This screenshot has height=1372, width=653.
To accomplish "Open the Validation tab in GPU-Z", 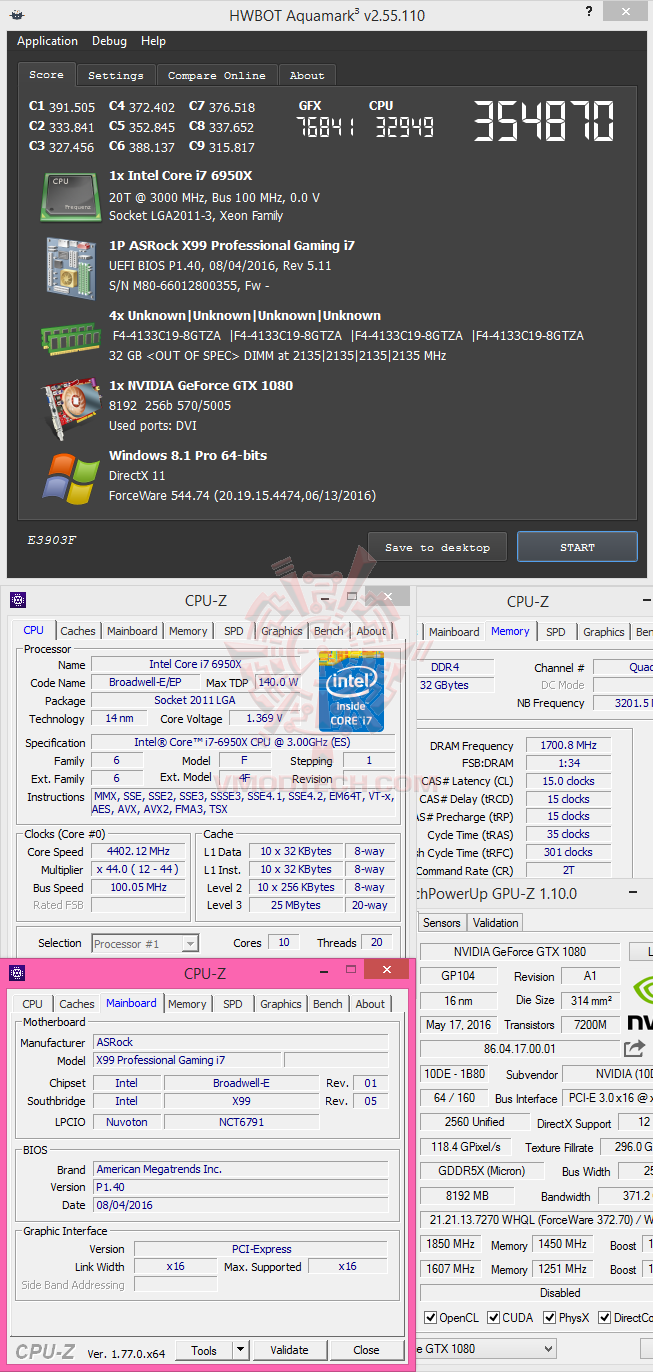I will point(496,923).
